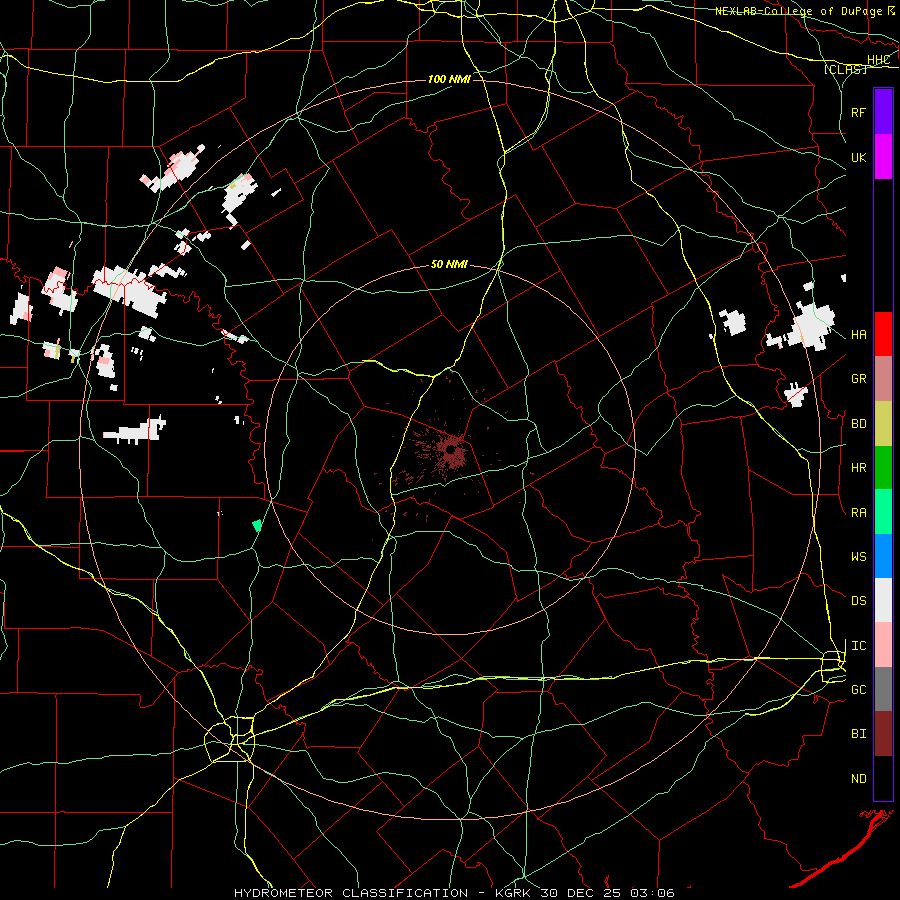Click the WS legend label
This screenshot has height=900, width=900.
click(858, 557)
